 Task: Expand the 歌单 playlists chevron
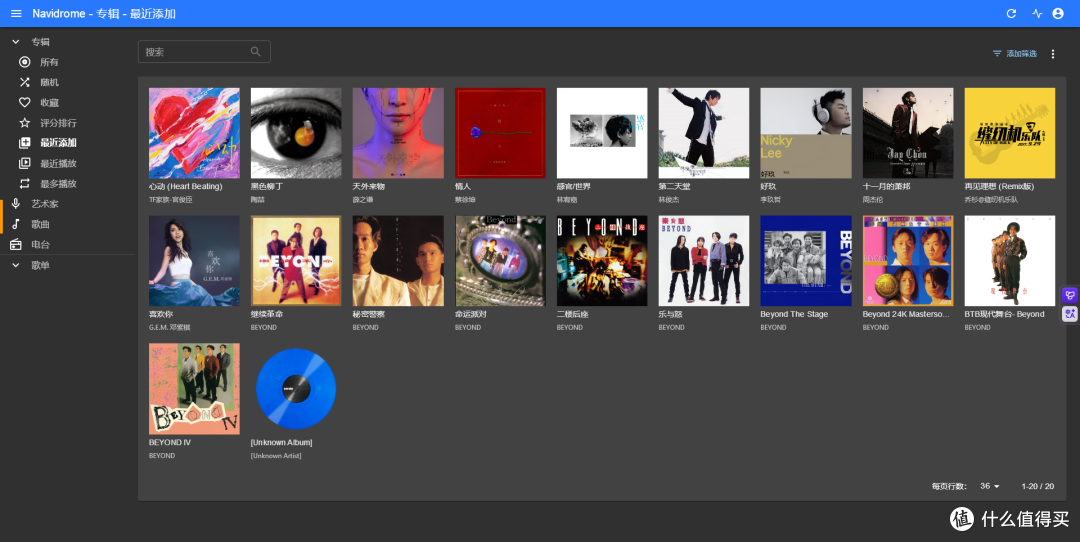16,265
